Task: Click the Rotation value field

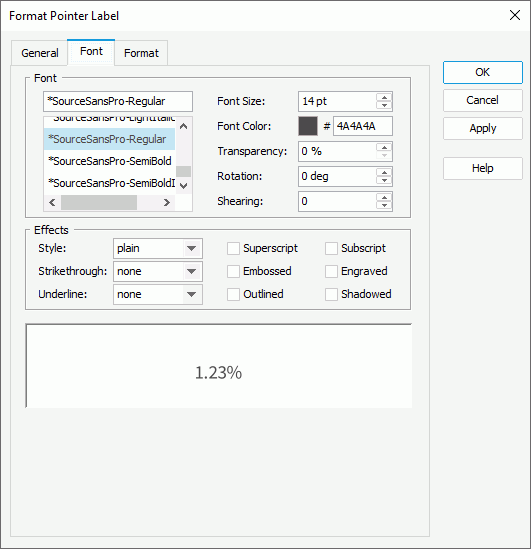Action: tap(337, 176)
